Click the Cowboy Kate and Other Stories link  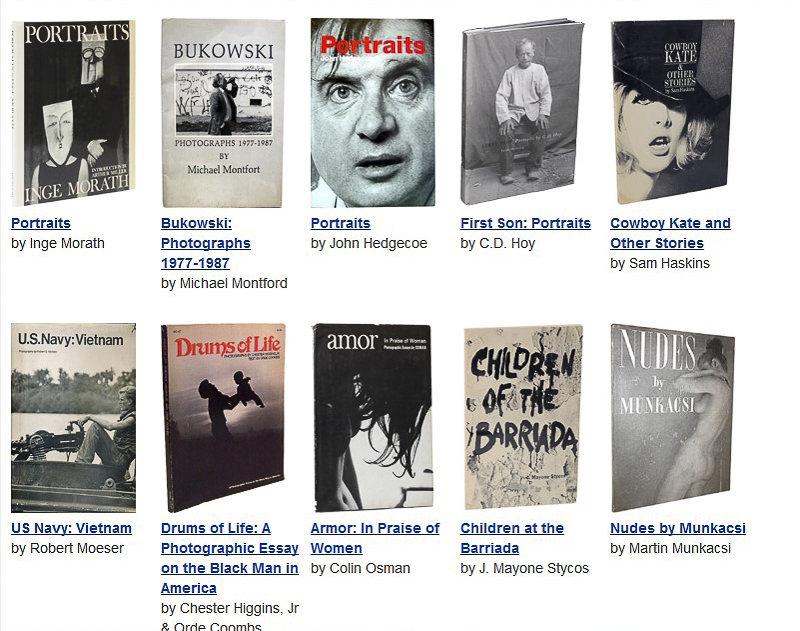tap(670, 233)
